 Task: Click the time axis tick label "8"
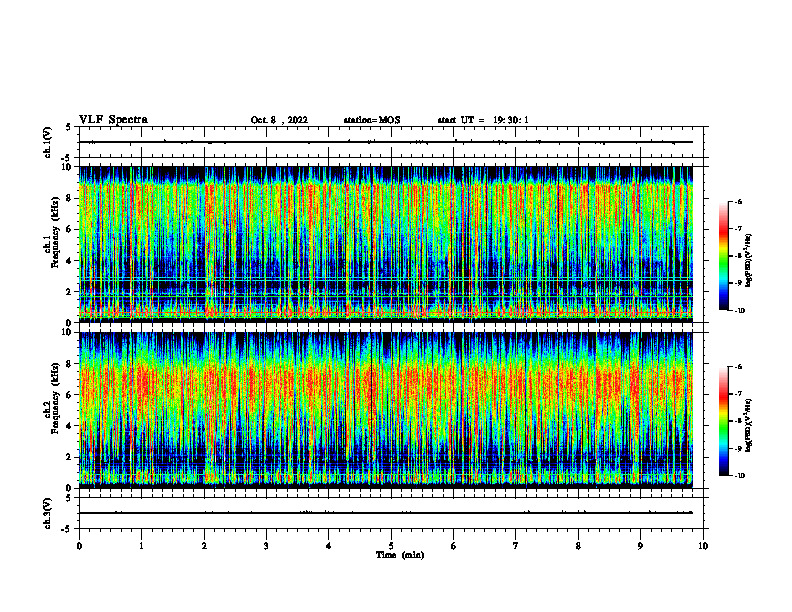[578, 546]
